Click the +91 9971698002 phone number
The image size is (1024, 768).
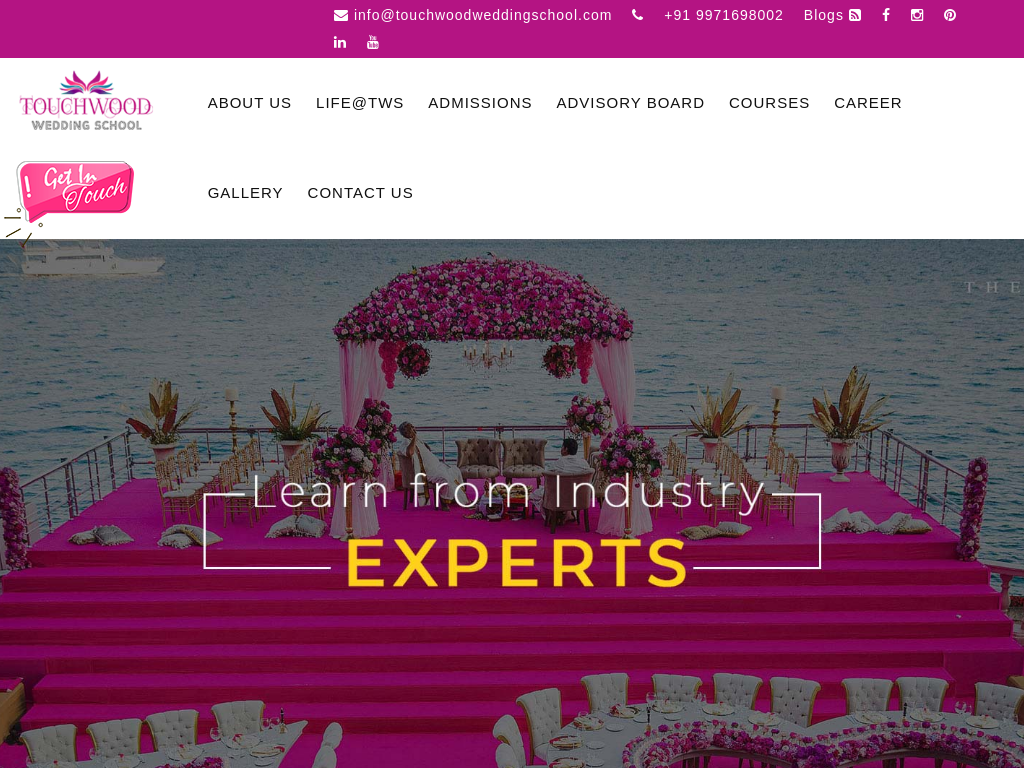[x=724, y=15]
